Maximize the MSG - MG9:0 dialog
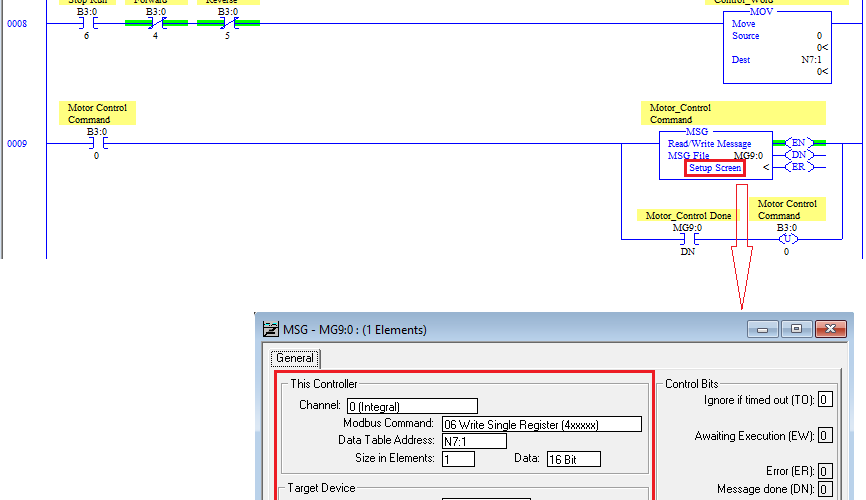Image resolution: width=866 pixels, height=500 pixels. pyautogui.click(x=796, y=329)
